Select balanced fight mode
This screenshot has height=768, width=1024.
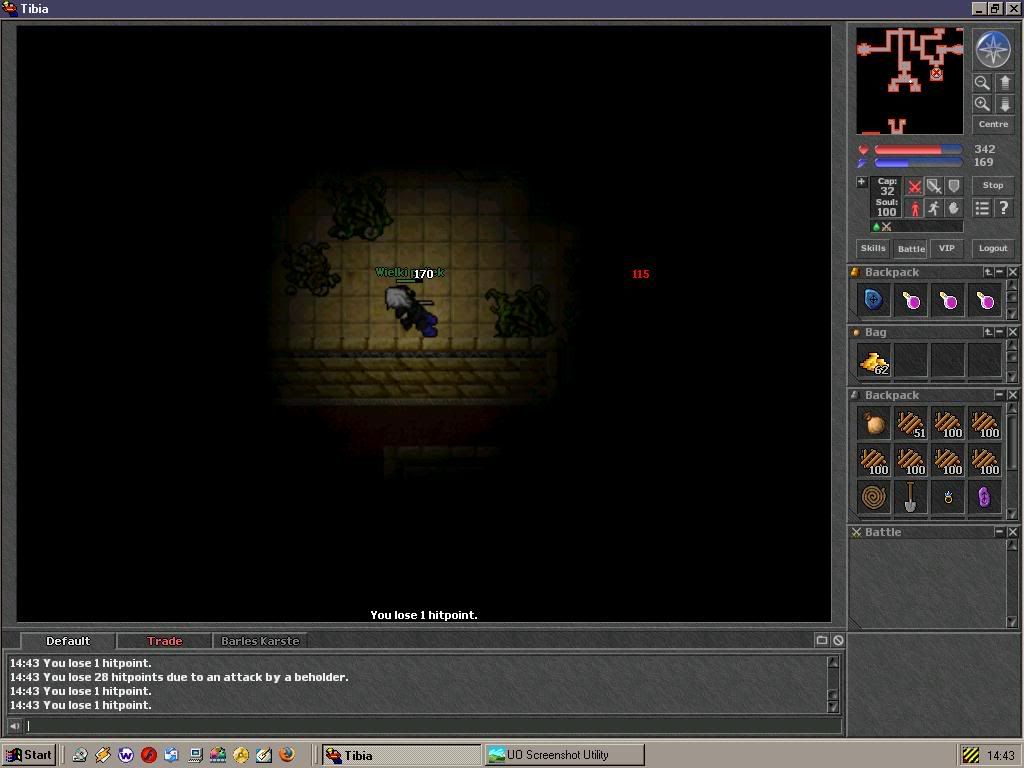pos(935,187)
